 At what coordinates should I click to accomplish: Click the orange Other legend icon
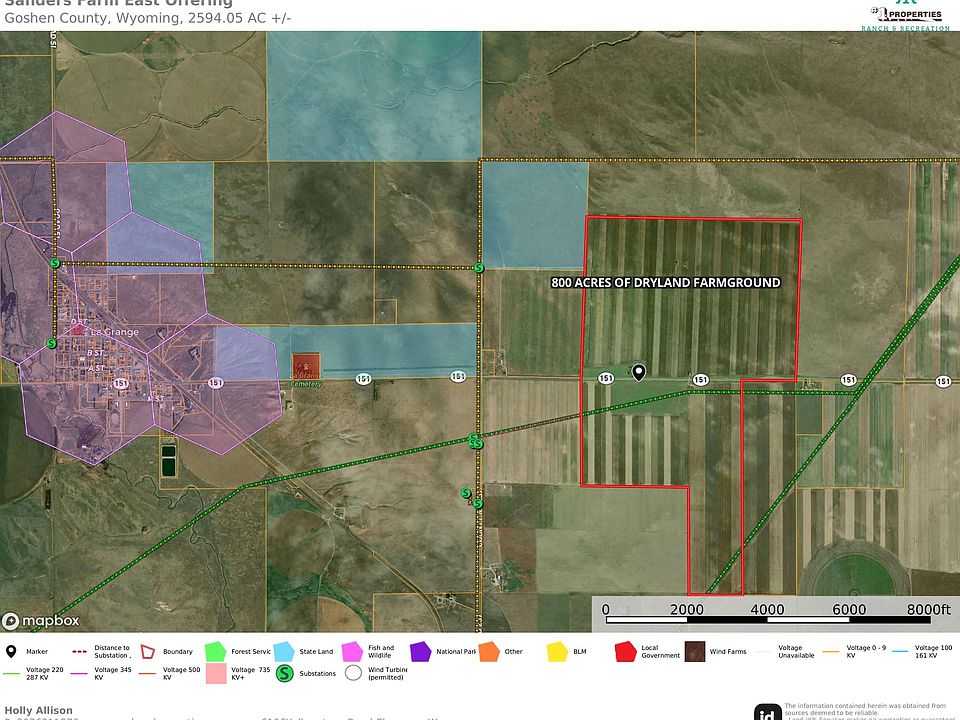[x=489, y=651]
